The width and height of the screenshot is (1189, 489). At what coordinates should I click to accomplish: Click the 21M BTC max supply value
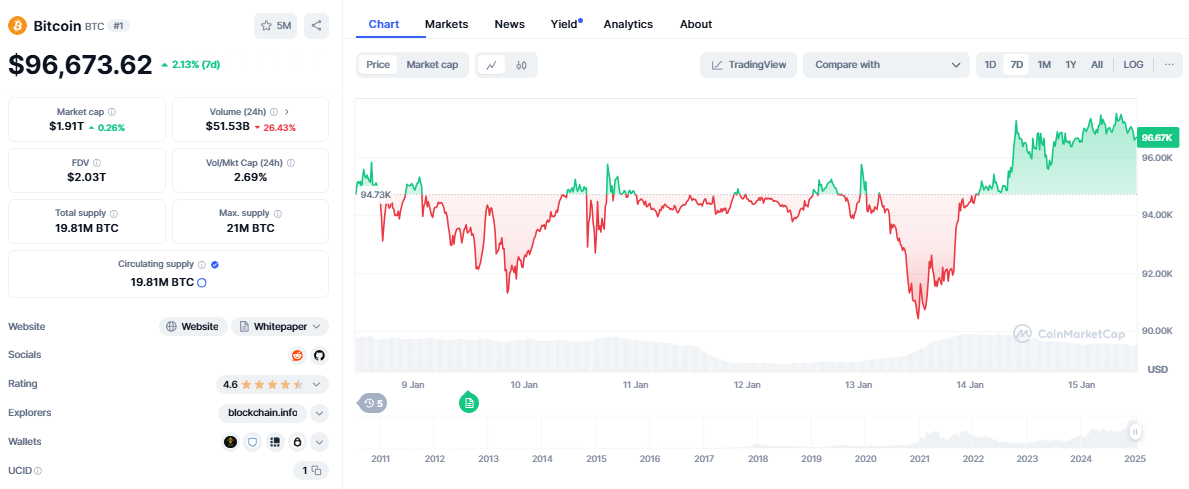pyautogui.click(x=250, y=227)
